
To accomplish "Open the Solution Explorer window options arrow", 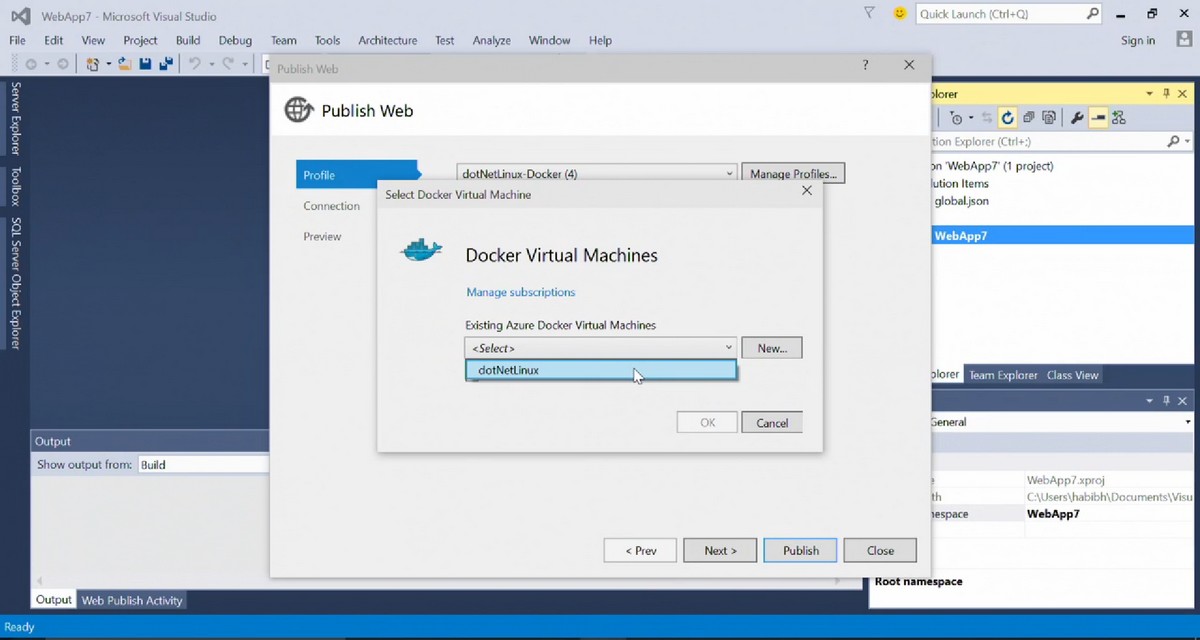I will pyautogui.click(x=1149, y=93).
